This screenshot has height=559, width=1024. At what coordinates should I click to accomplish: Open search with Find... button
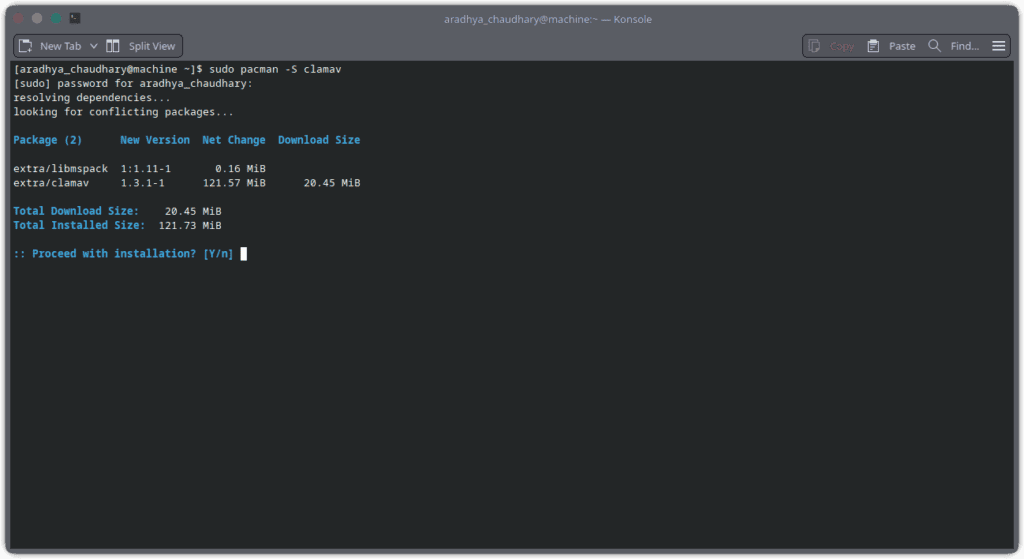965,46
